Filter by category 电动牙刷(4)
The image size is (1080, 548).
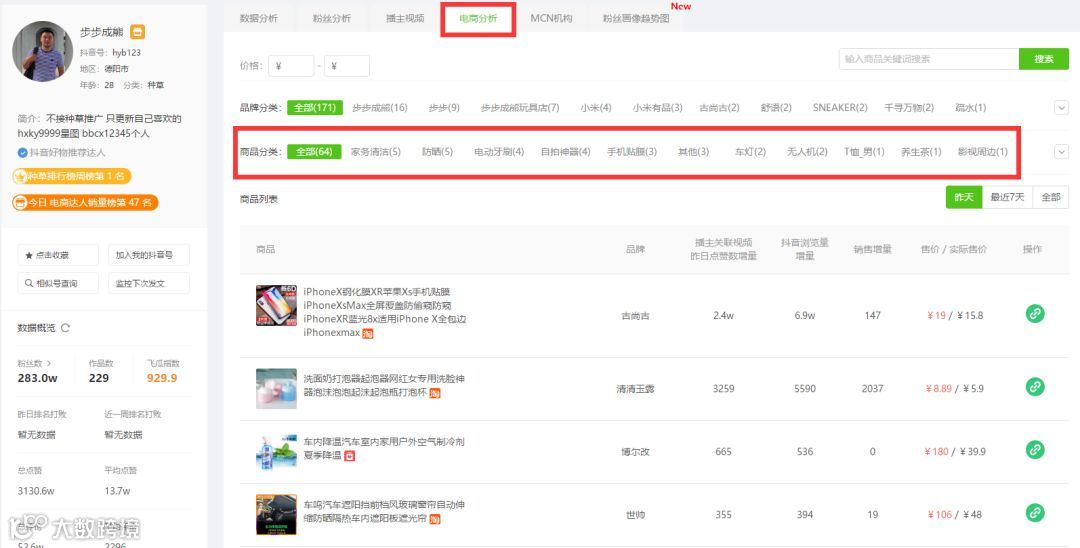pos(499,152)
